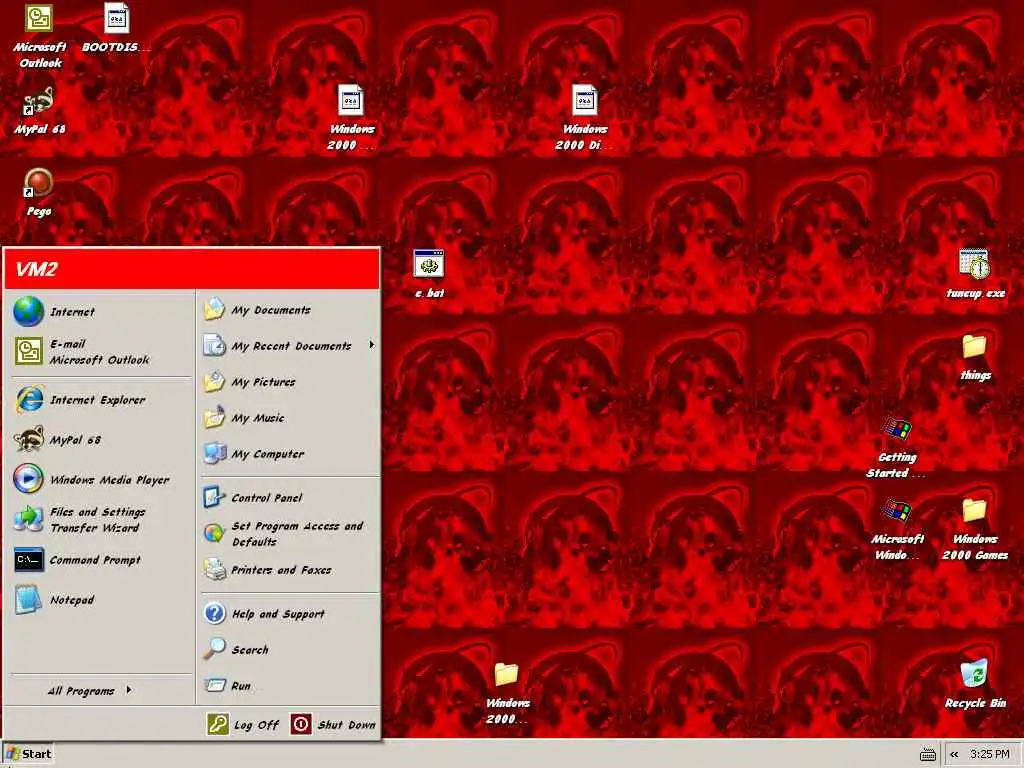Open the Getting Started desktop icon

[896, 448]
